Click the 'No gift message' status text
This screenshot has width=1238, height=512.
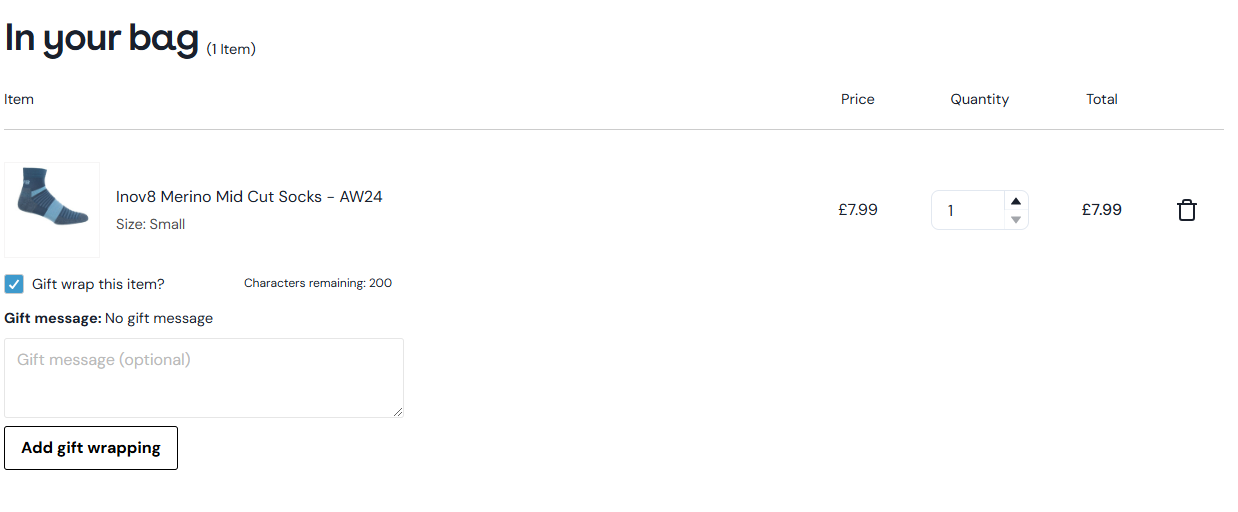point(159,318)
